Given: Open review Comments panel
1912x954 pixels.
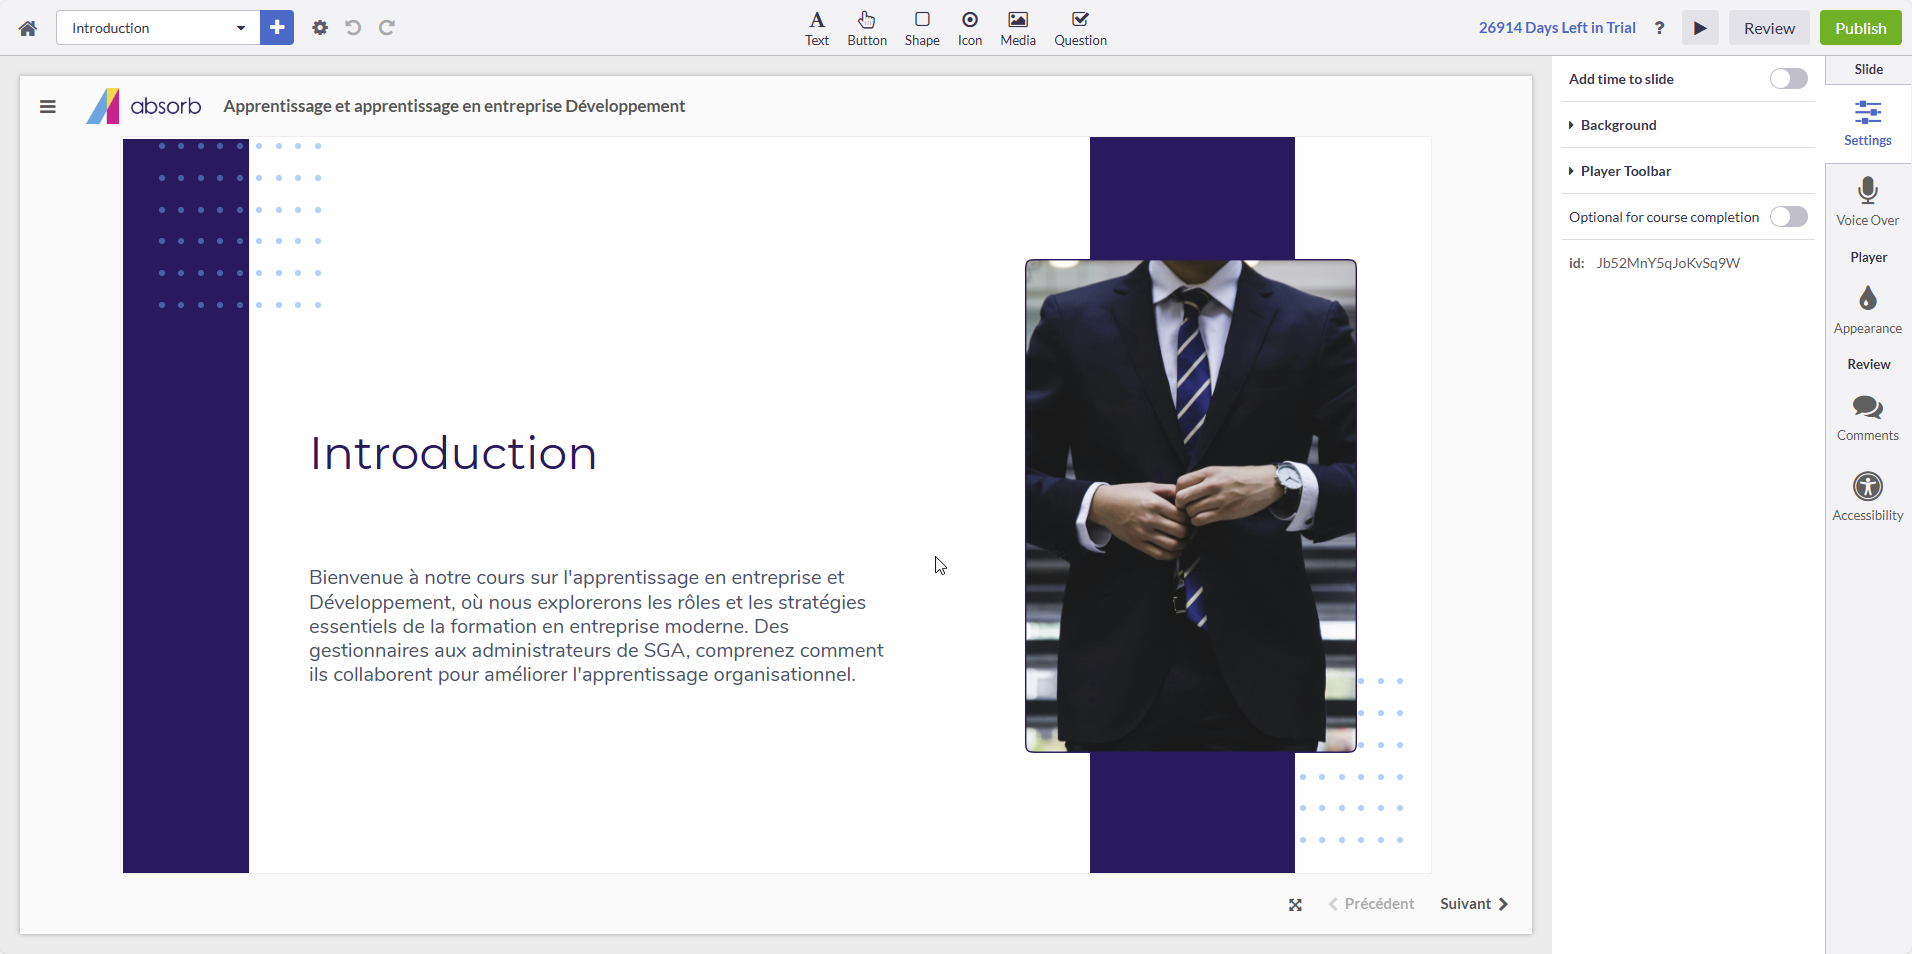Looking at the screenshot, I should click(x=1867, y=418).
